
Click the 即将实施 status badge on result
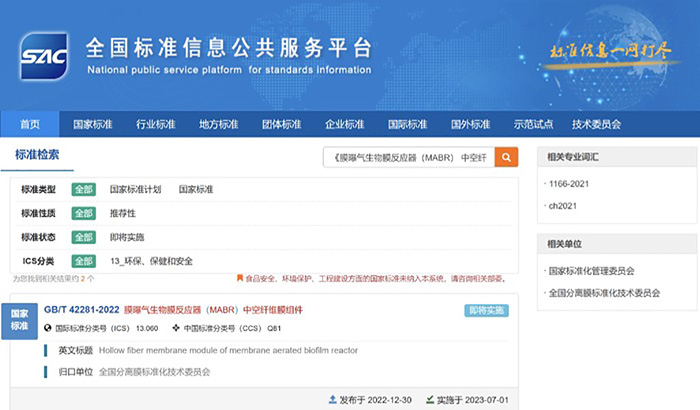pos(487,310)
